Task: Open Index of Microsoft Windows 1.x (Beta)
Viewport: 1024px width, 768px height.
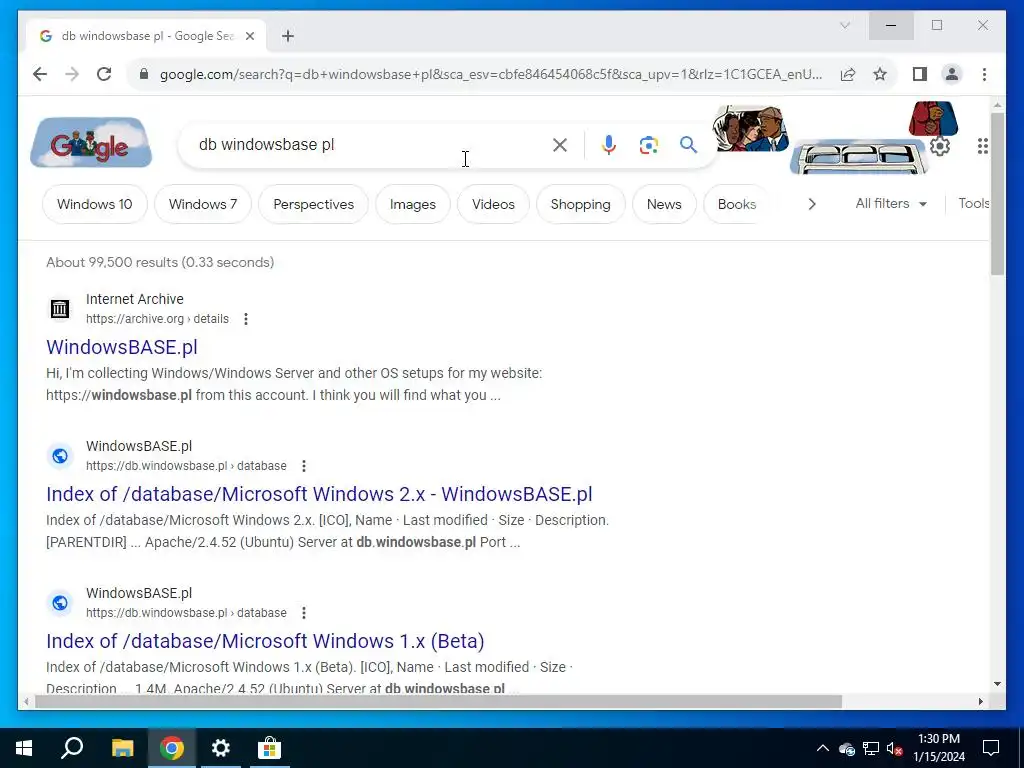Action: coord(265,641)
